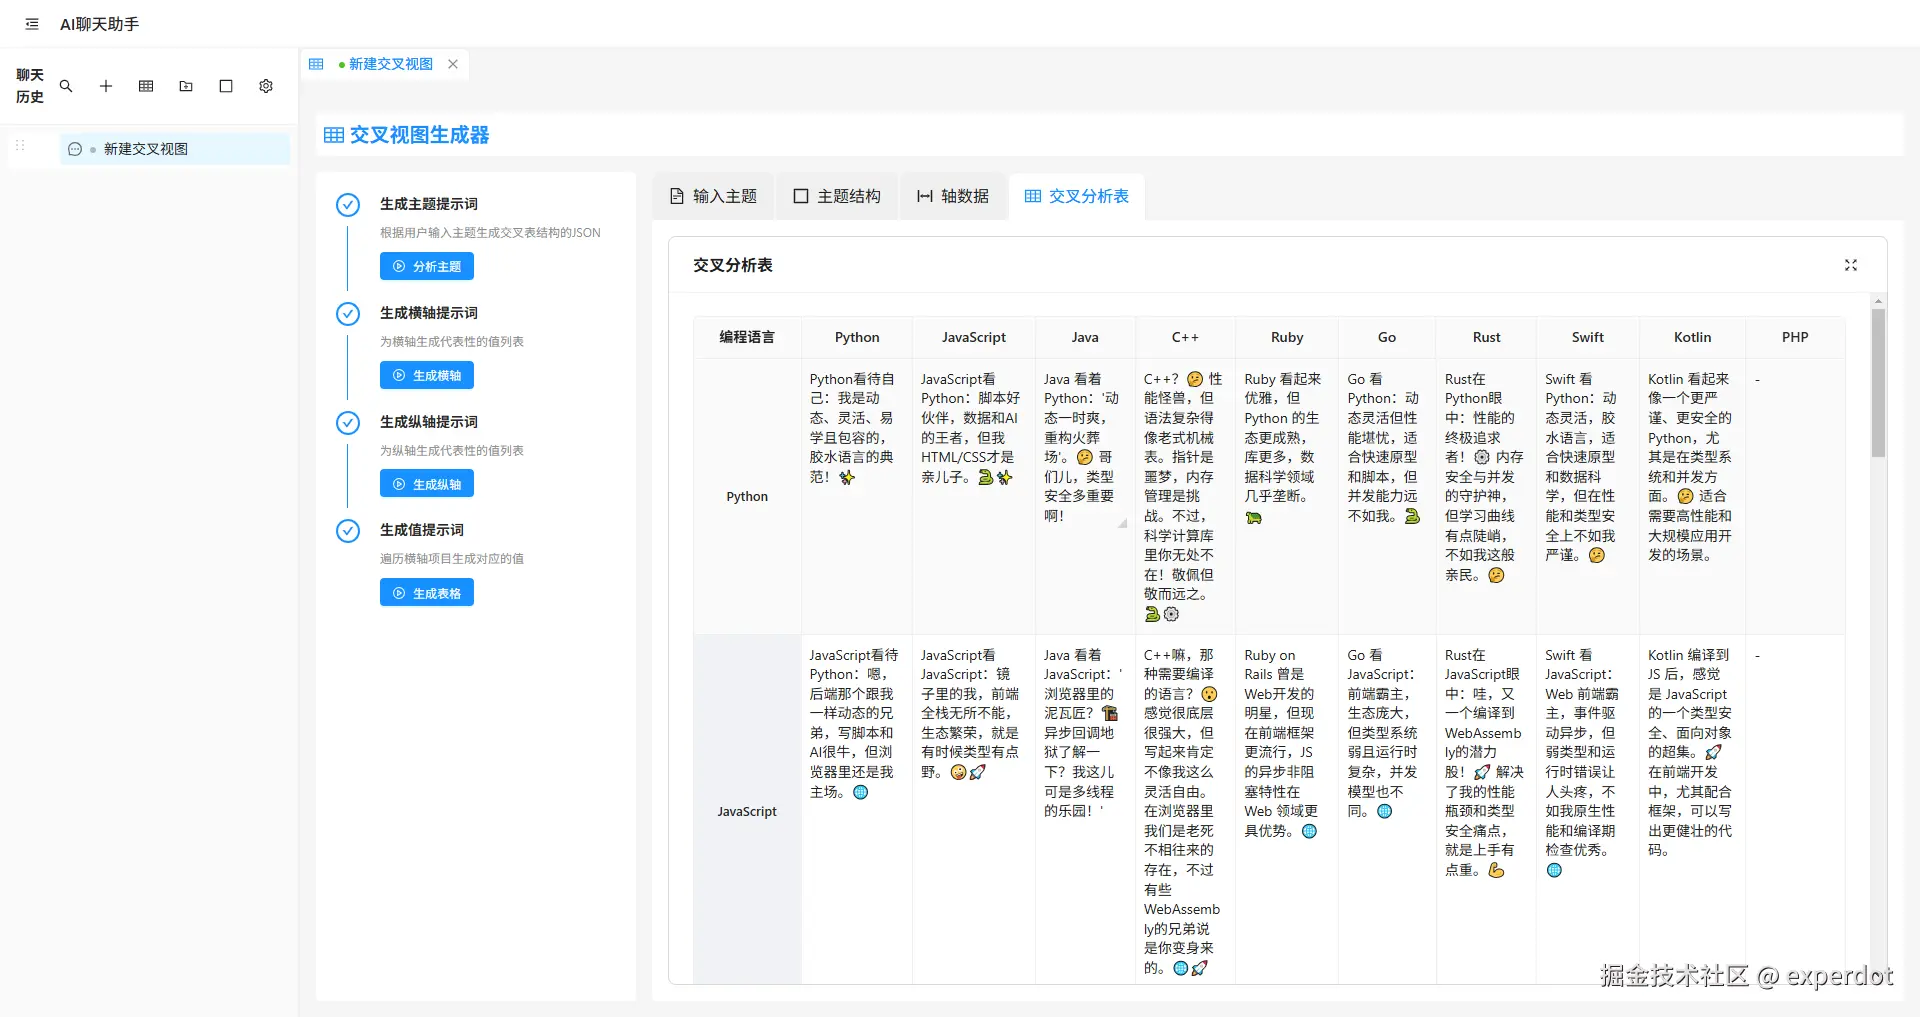Click the 生成横轴 button
This screenshot has width=1920, height=1017.
(426, 375)
